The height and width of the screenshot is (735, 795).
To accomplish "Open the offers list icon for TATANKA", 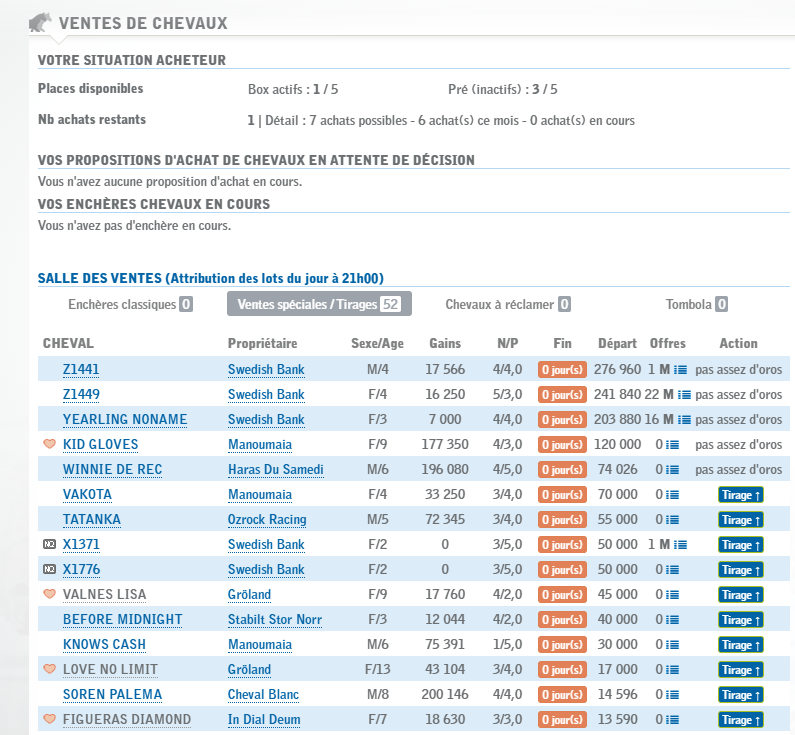I will pos(673,520).
